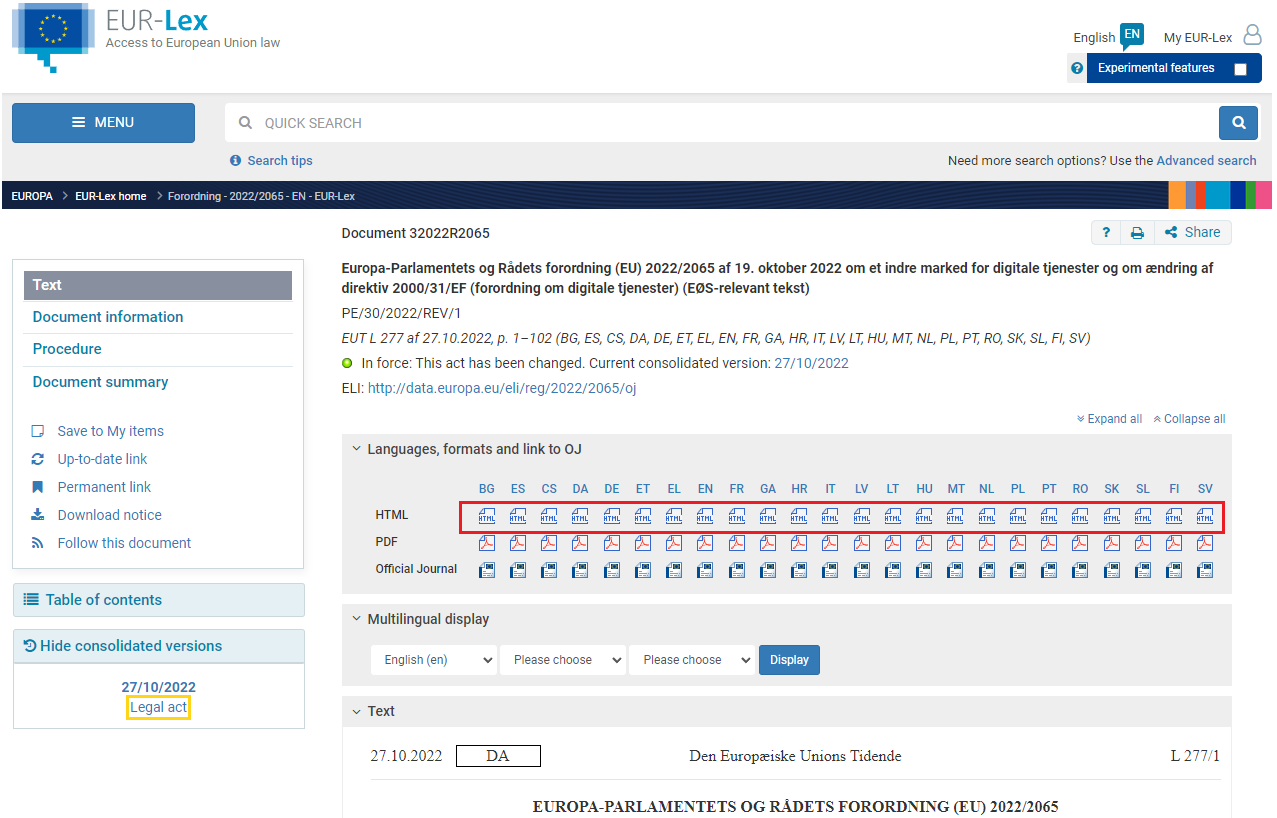The width and height of the screenshot is (1277, 818).
Task: Open the English HTML version icon
Action: click(705, 516)
